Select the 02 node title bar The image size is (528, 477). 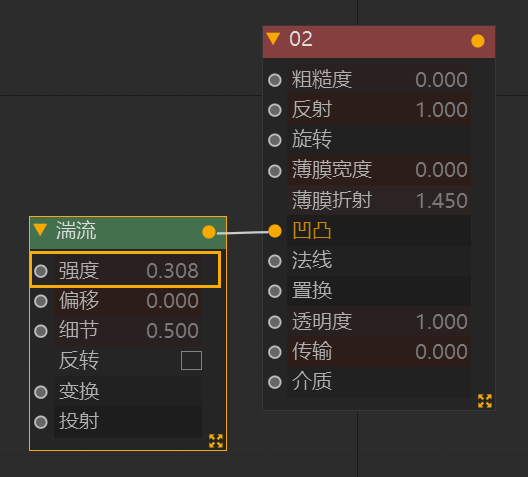[x=379, y=42]
